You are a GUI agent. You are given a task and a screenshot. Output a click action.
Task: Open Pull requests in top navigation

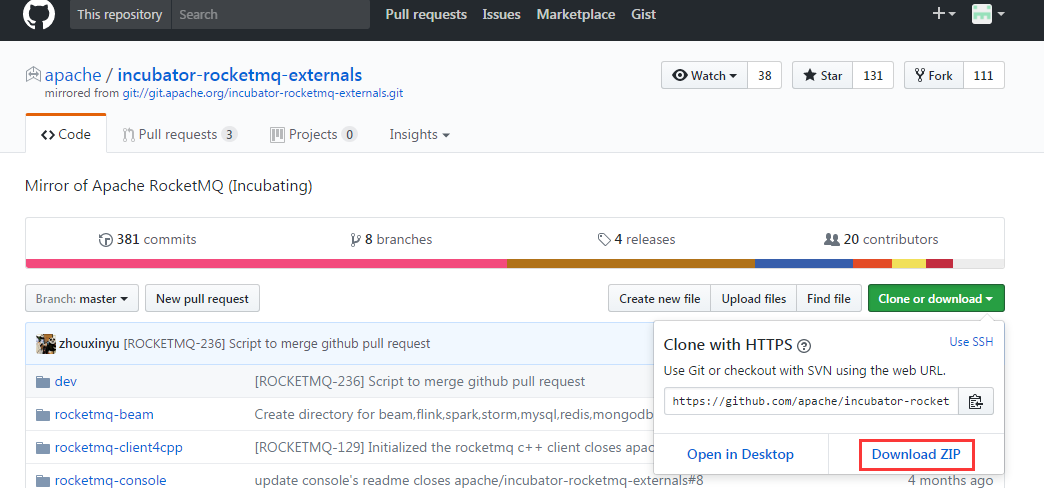[426, 14]
